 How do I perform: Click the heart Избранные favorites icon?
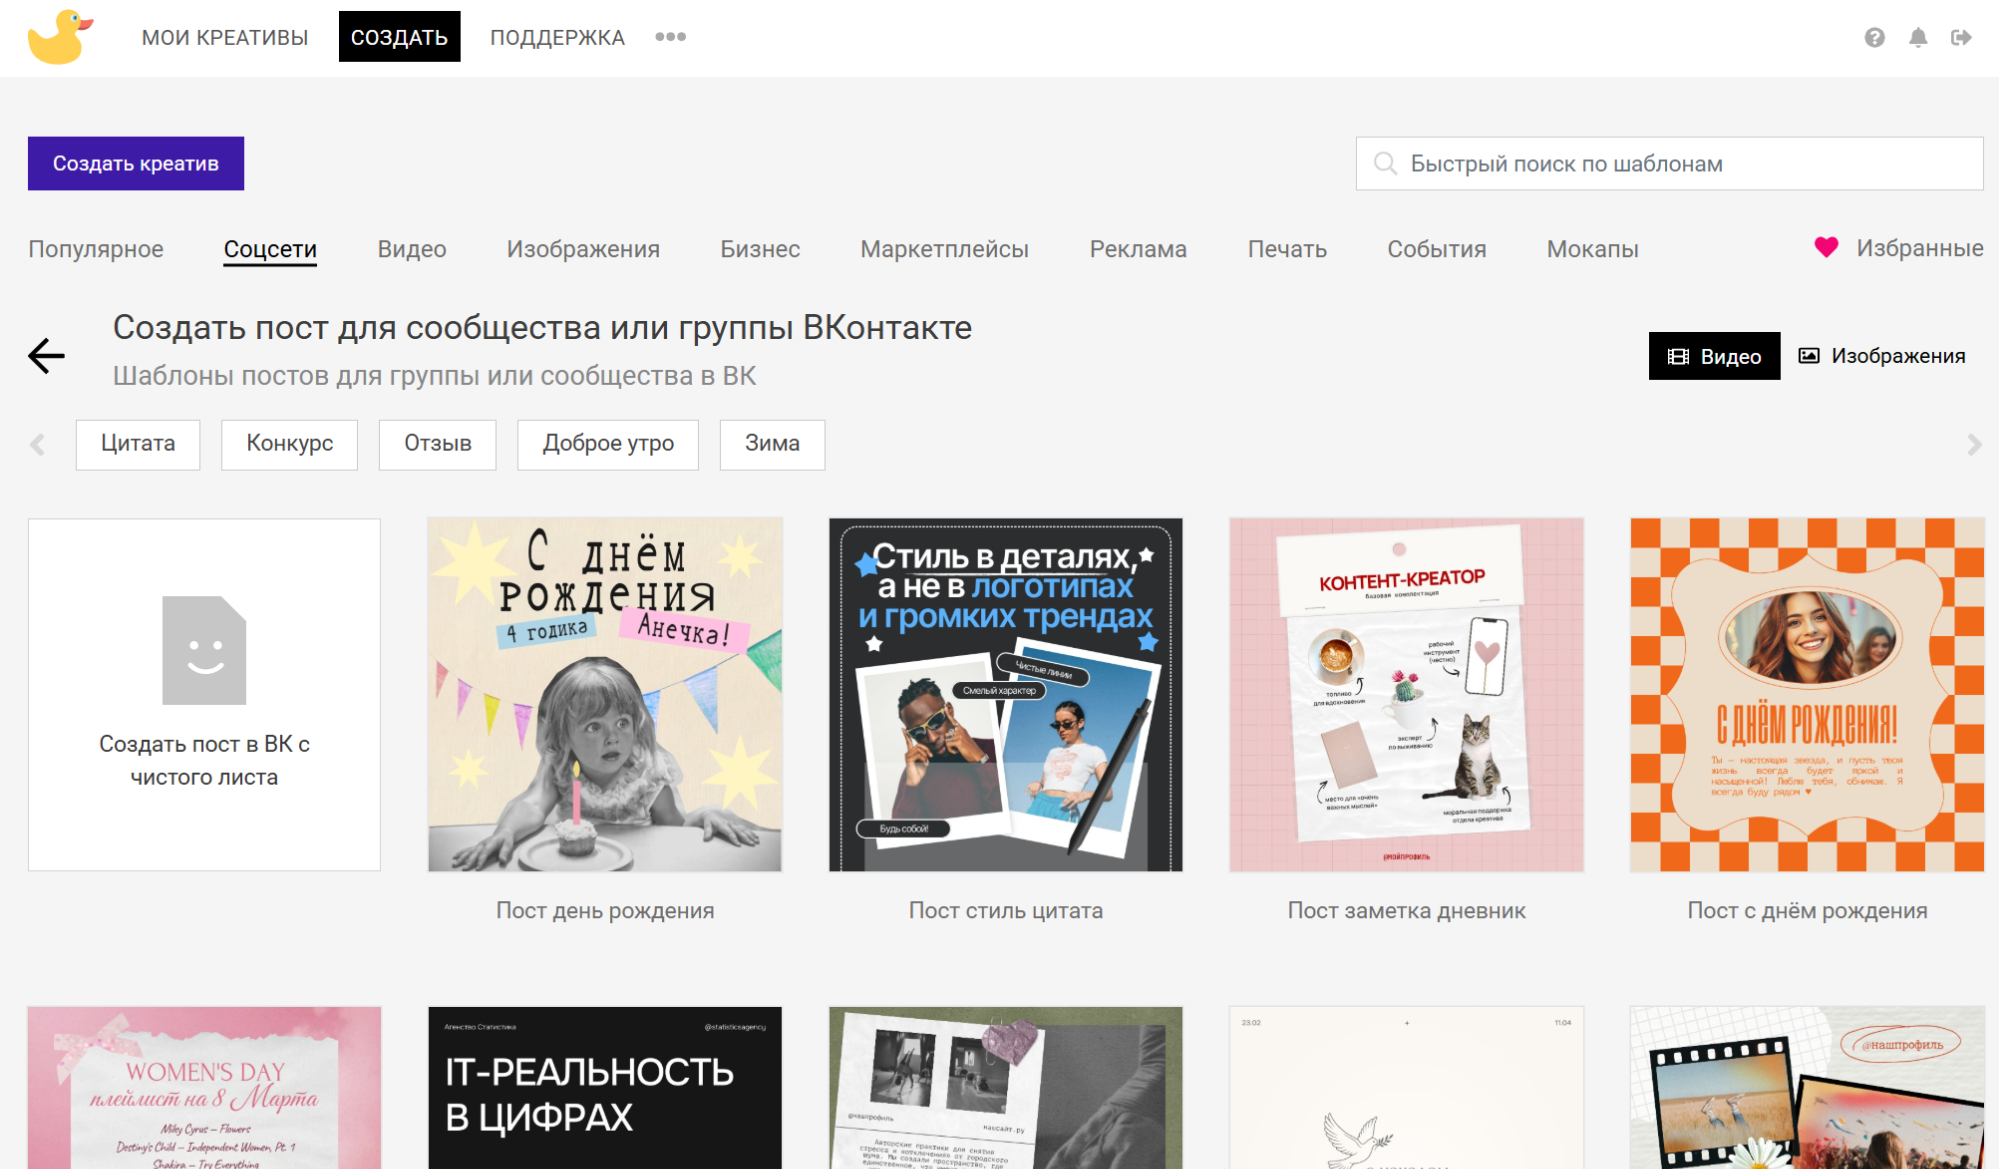click(x=1826, y=247)
